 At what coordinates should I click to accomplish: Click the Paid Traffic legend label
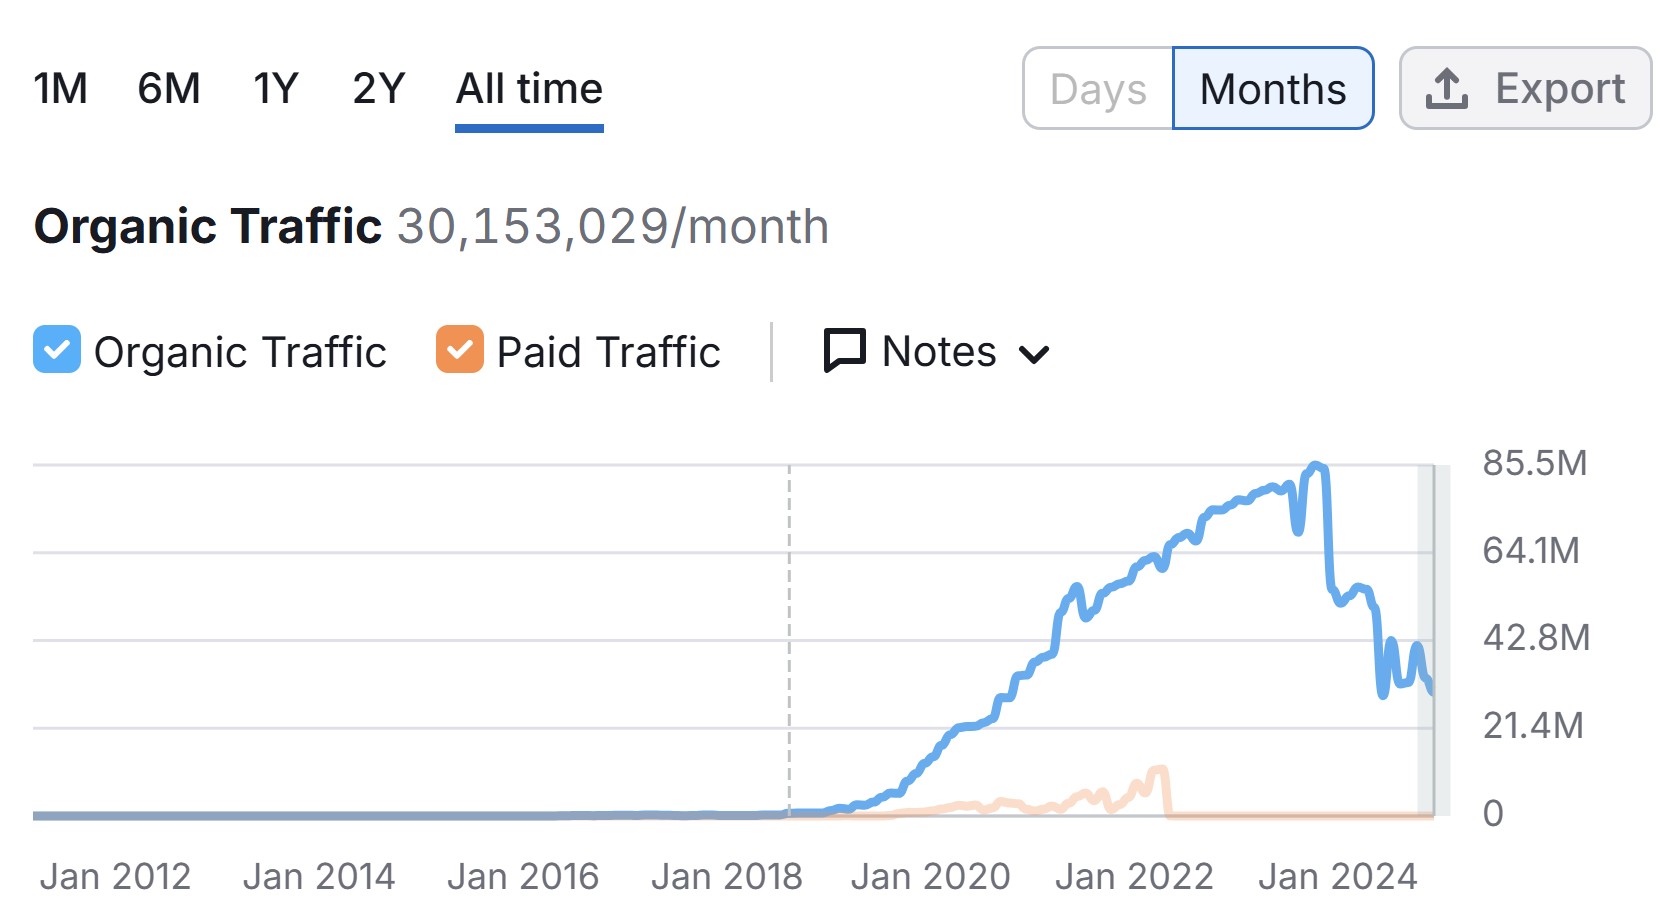click(608, 352)
